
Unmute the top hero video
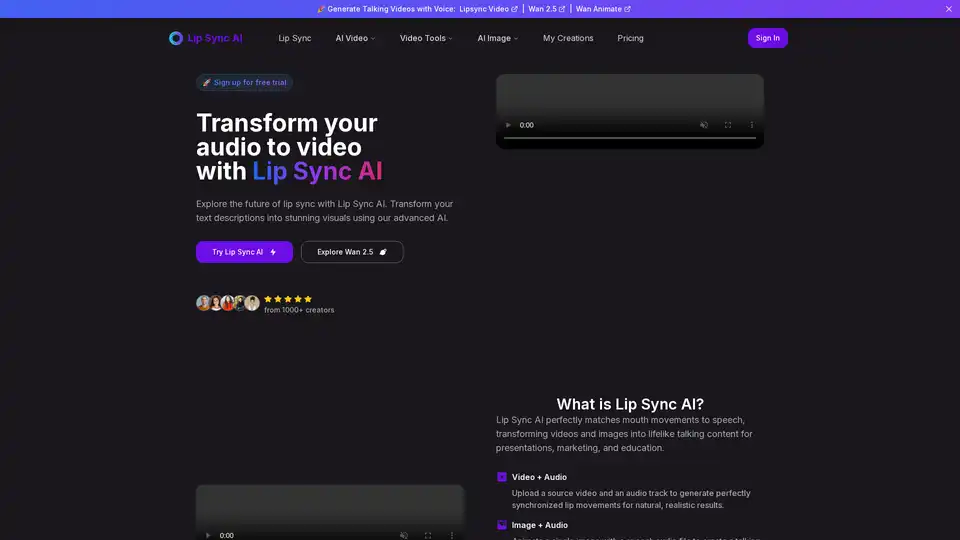(x=704, y=125)
